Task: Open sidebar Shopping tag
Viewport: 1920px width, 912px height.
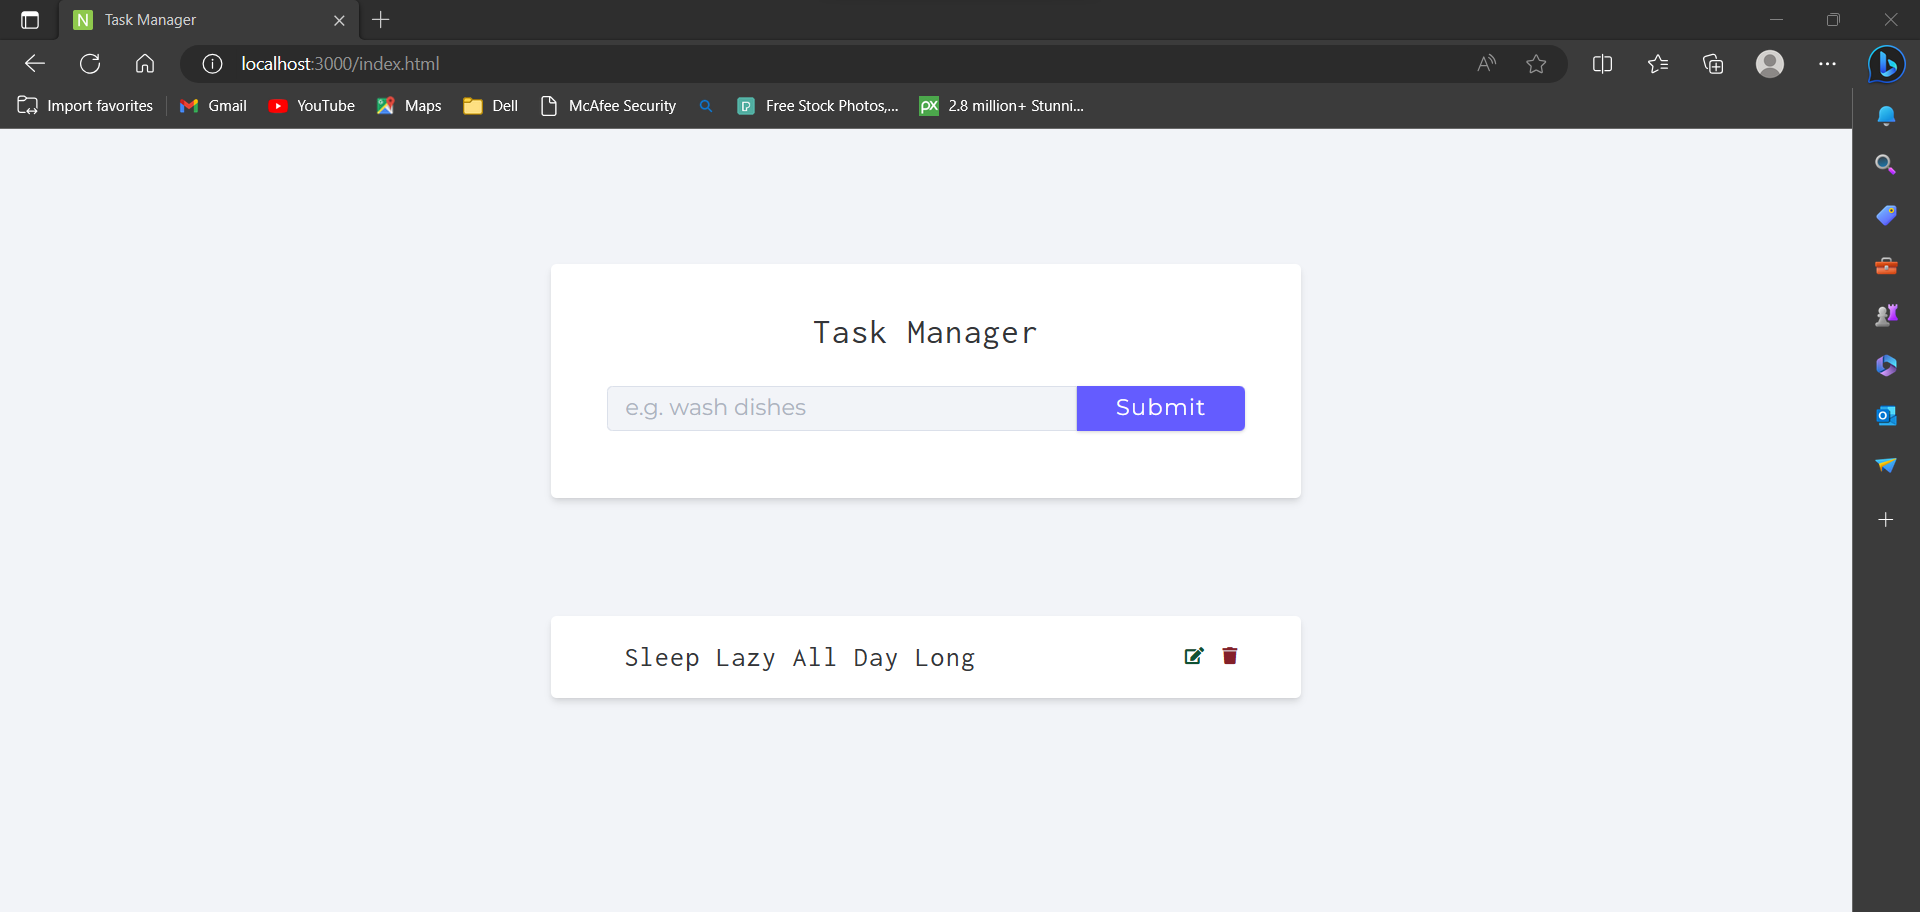Action: point(1886,215)
